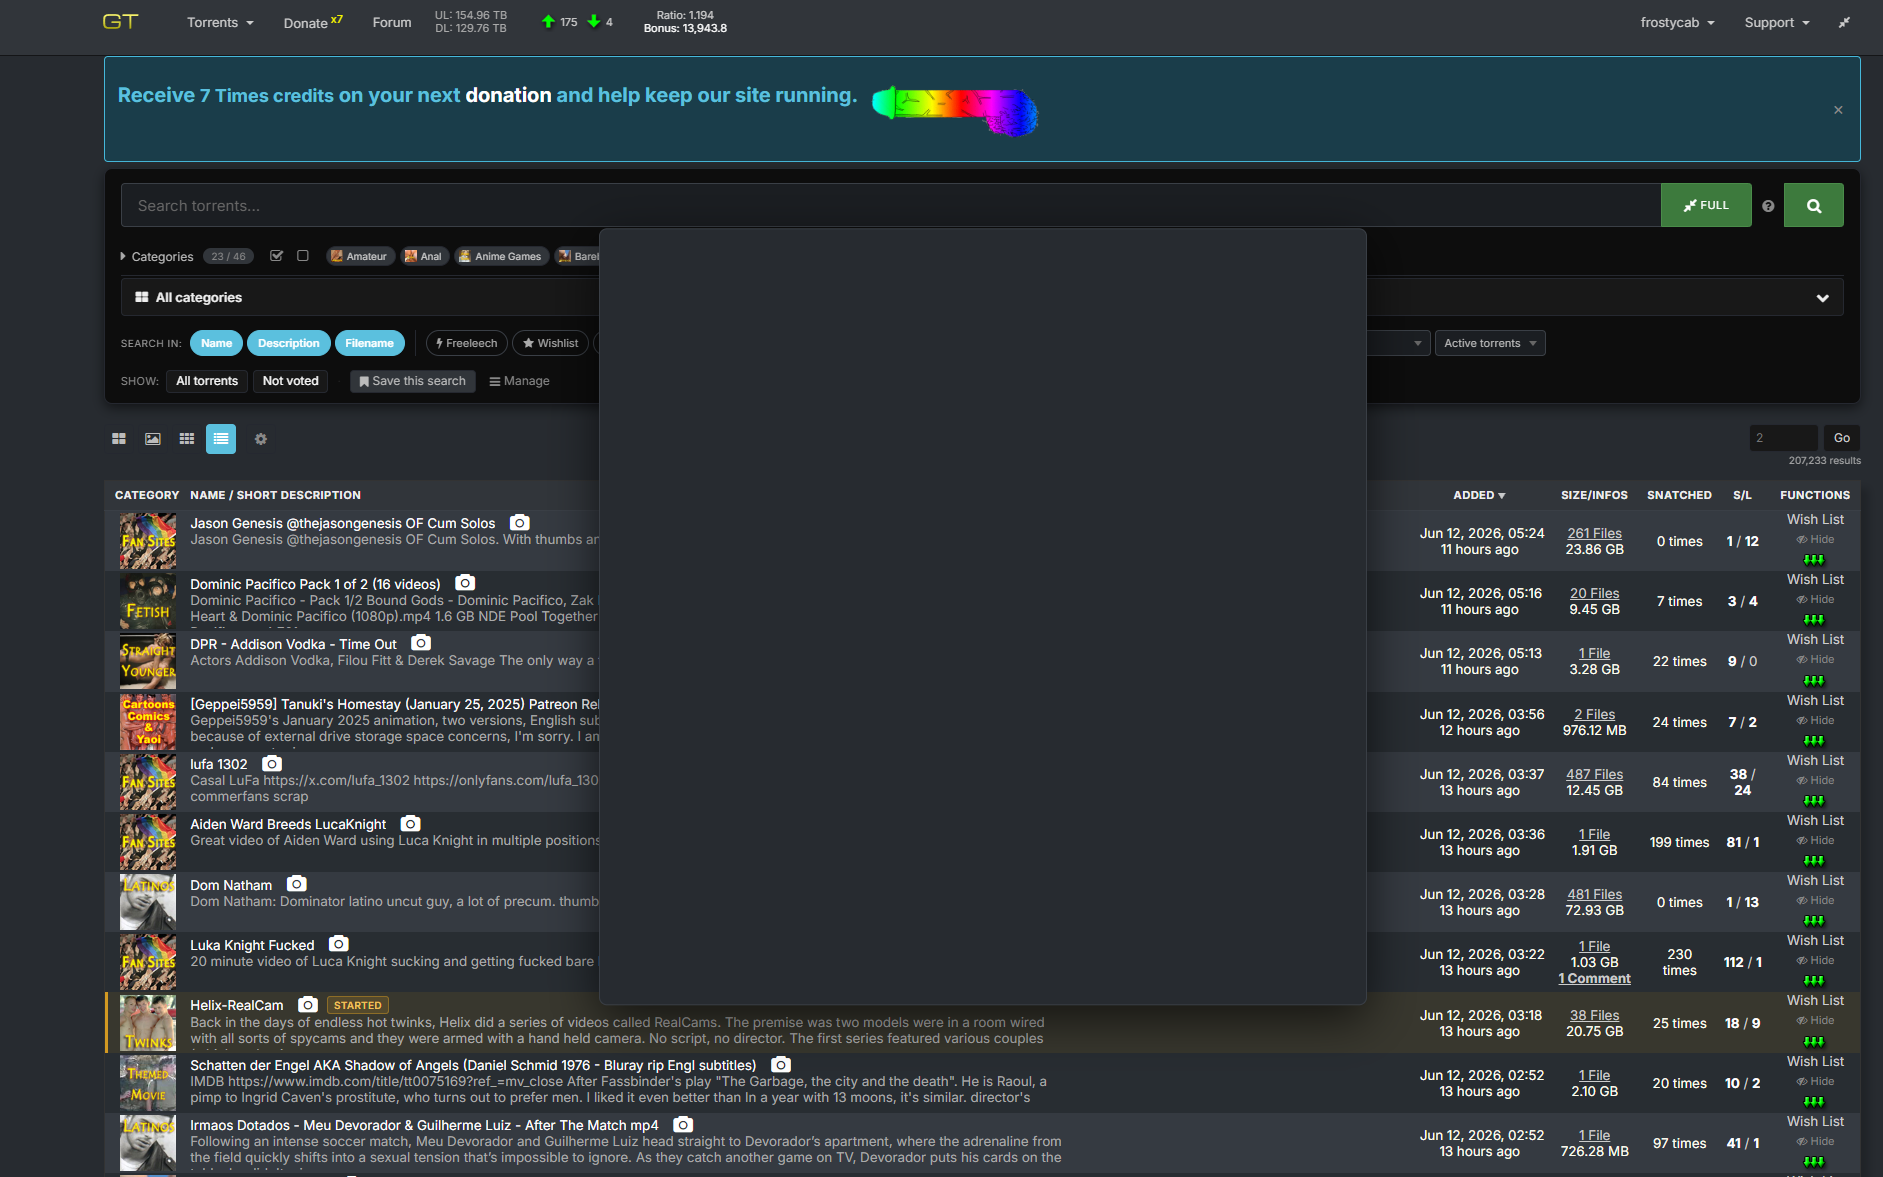The width and height of the screenshot is (1883, 1177).
Task: Hide the 23.86 GB torrent row
Action: pos(1816,540)
